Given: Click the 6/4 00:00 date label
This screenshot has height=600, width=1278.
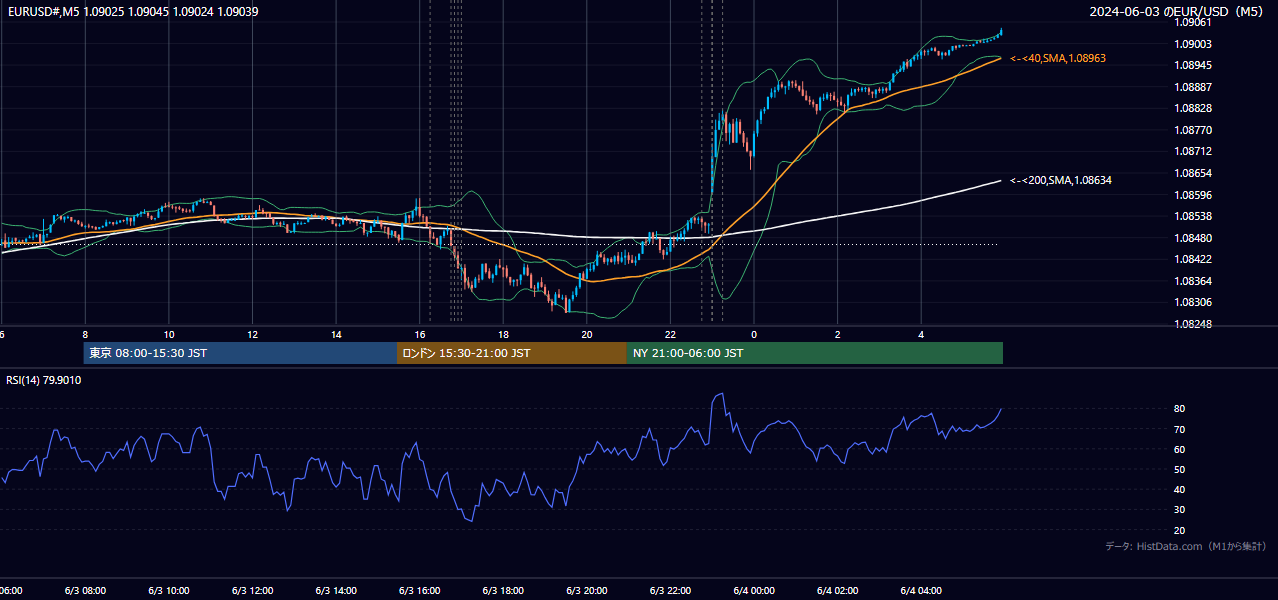Looking at the screenshot, I should (x=754, y=590).
